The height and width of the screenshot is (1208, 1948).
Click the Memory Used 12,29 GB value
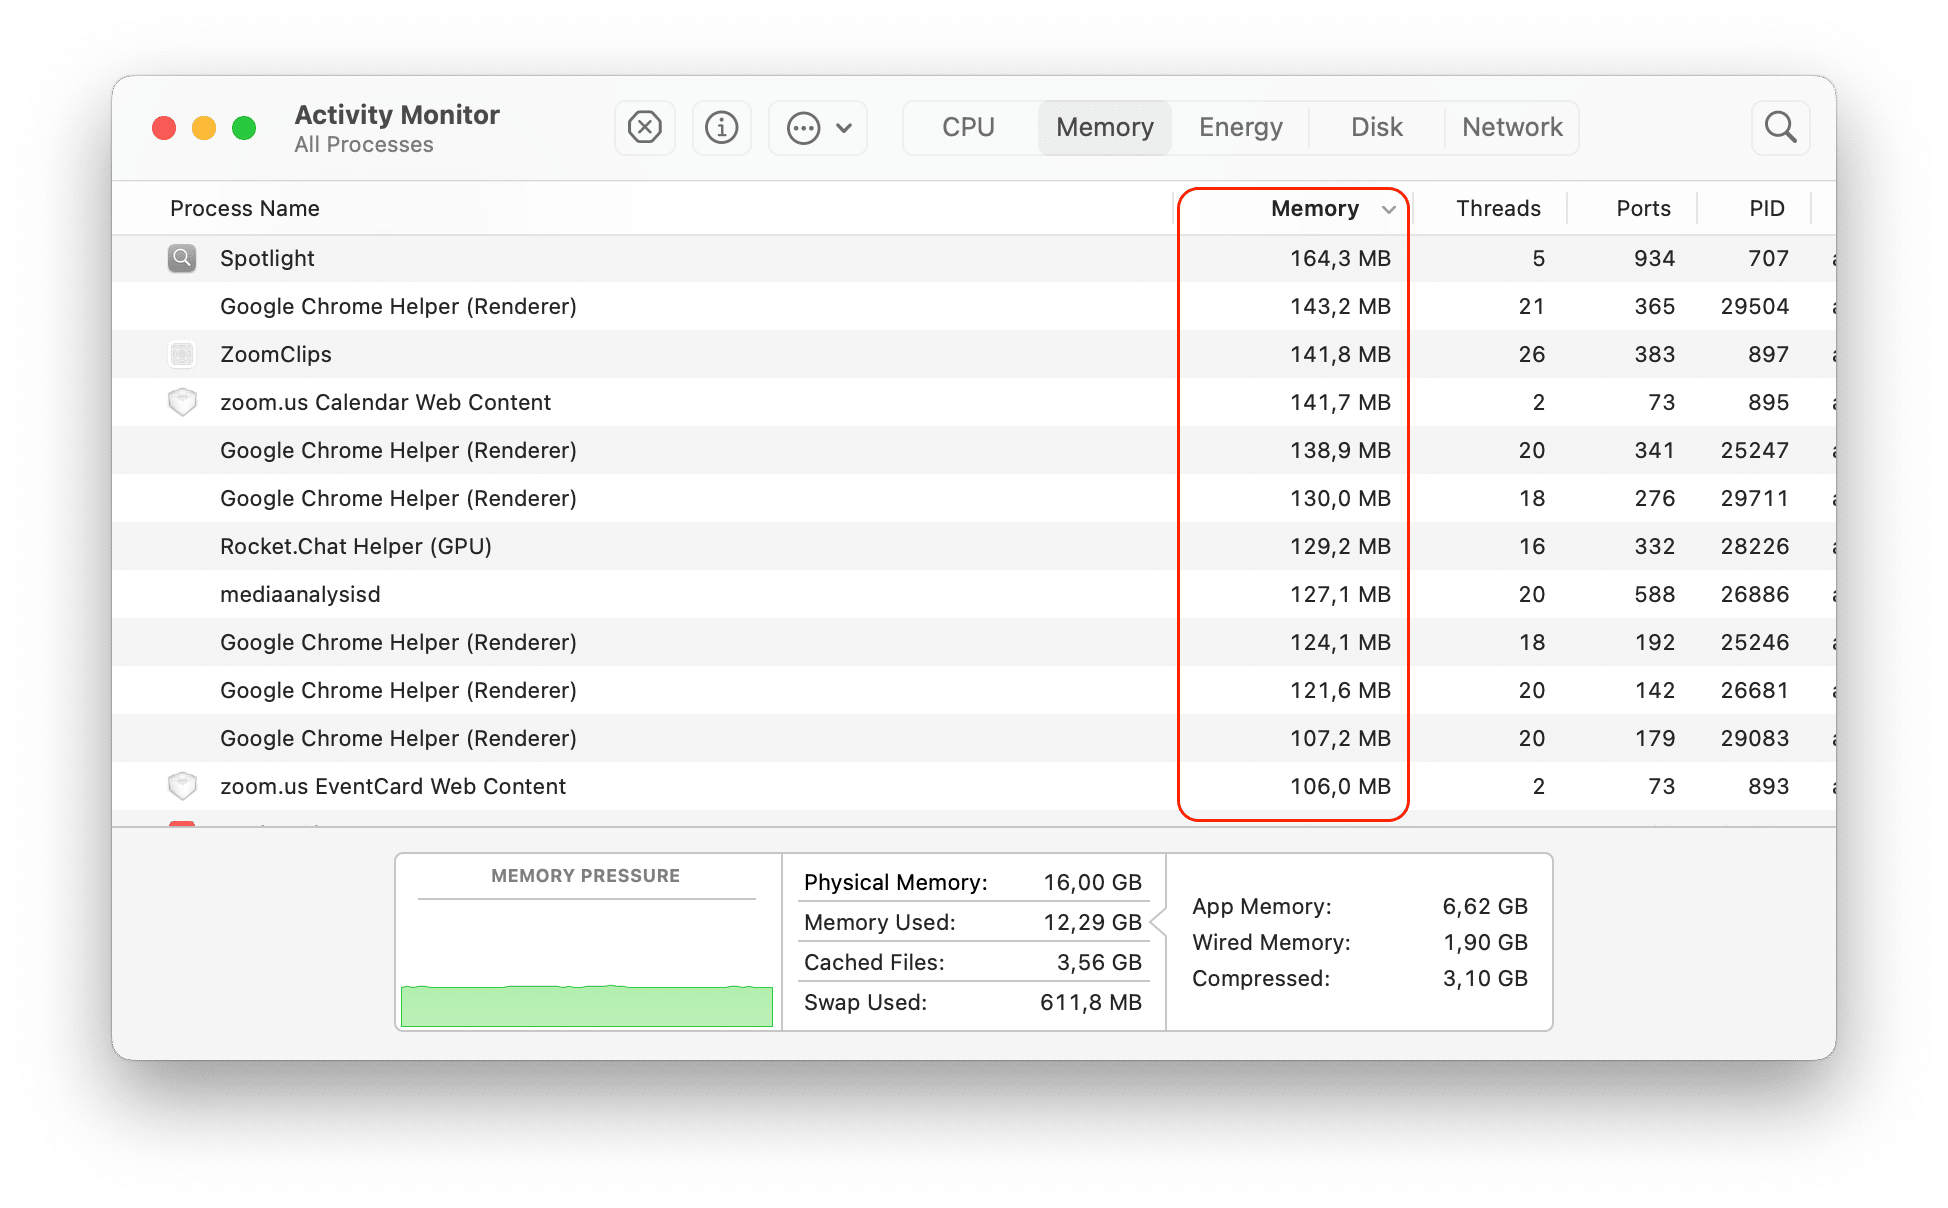tap(1092, 922)
